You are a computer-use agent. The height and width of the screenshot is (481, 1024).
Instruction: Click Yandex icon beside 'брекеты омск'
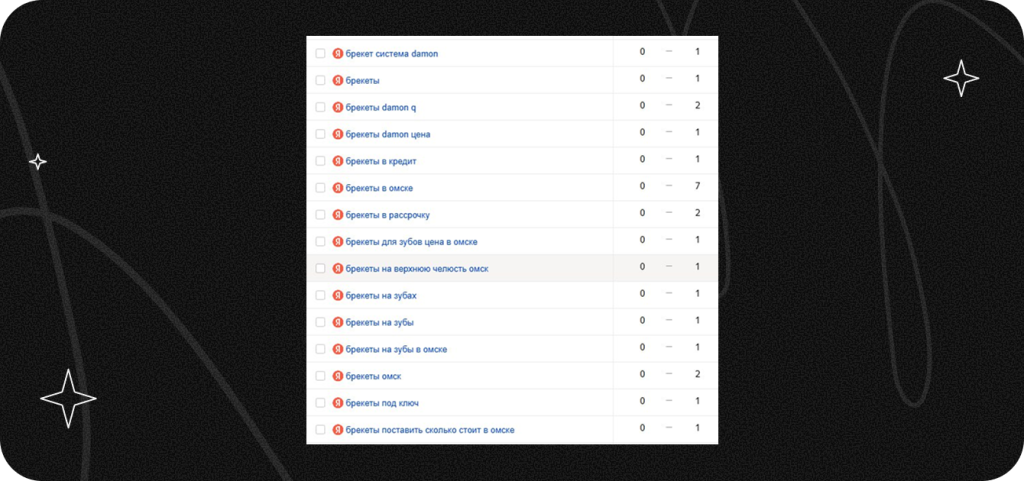click(x=337, y=376)
